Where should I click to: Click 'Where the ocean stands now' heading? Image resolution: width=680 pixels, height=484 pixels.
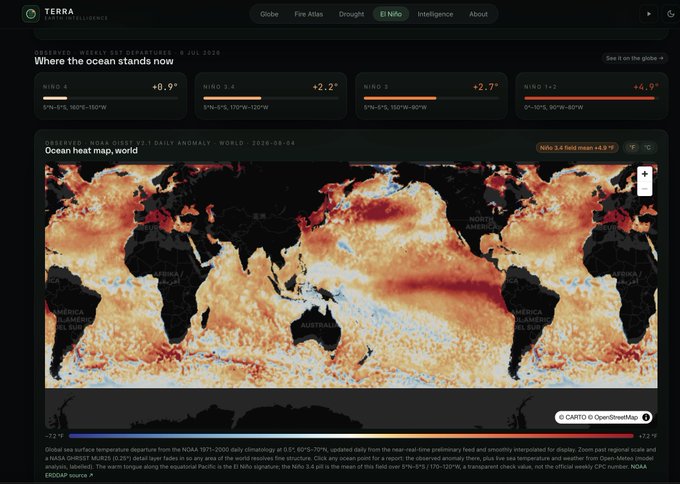pos(104,61)
